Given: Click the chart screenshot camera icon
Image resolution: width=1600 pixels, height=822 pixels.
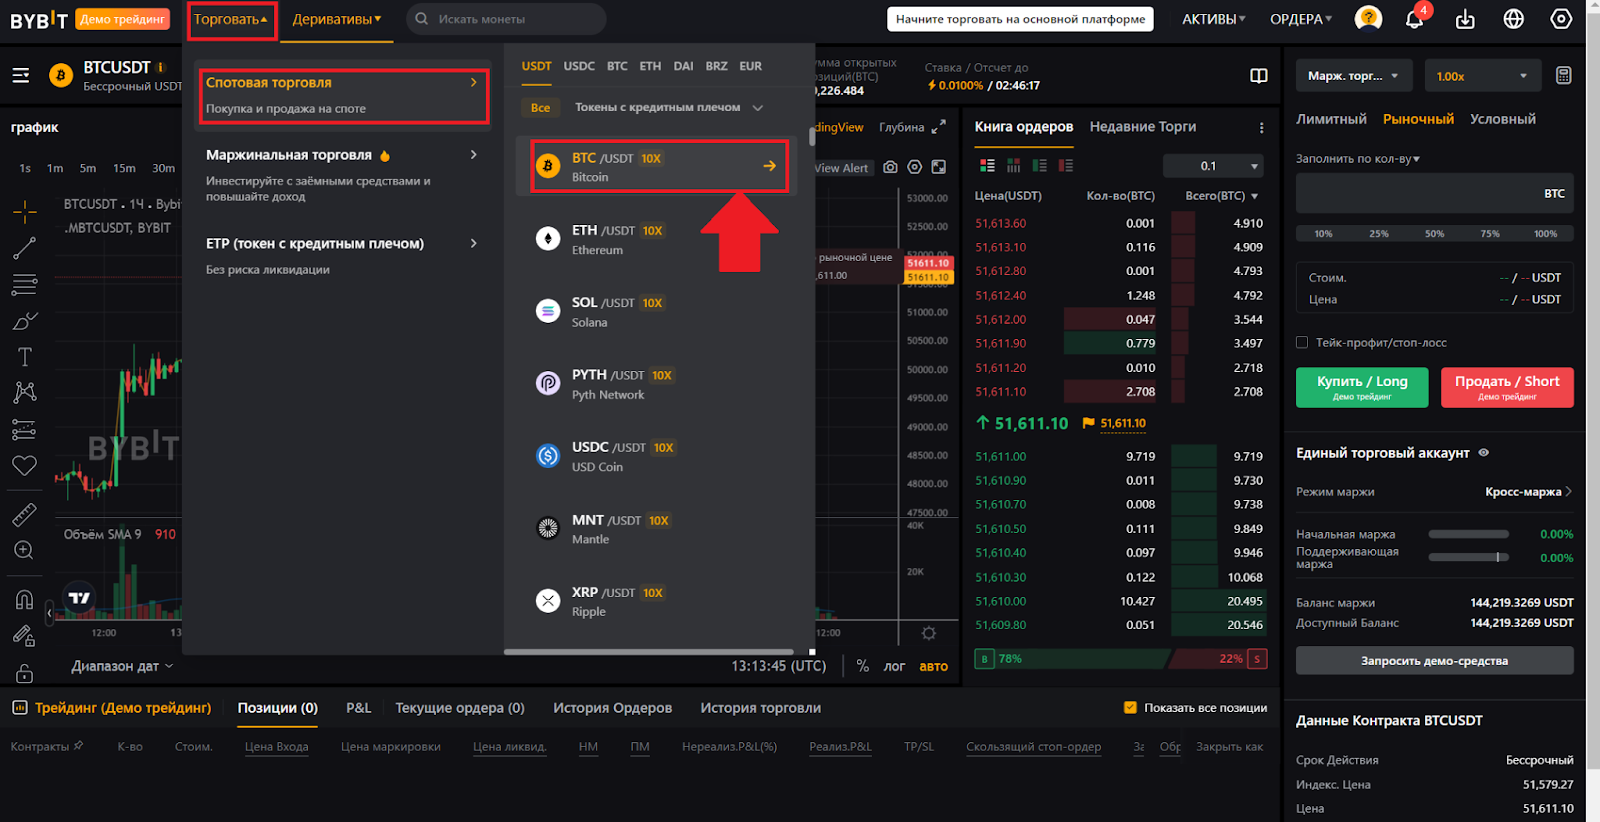Looking at the screenshot, I should 890,167.
